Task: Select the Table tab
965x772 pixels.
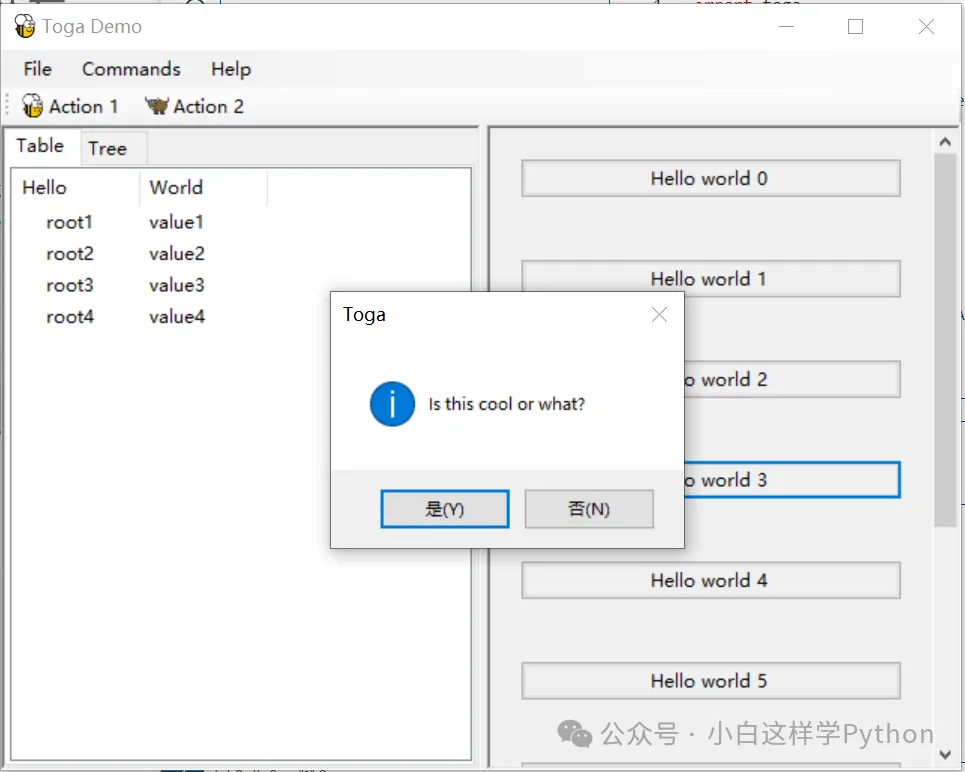Action: [40, 146]
